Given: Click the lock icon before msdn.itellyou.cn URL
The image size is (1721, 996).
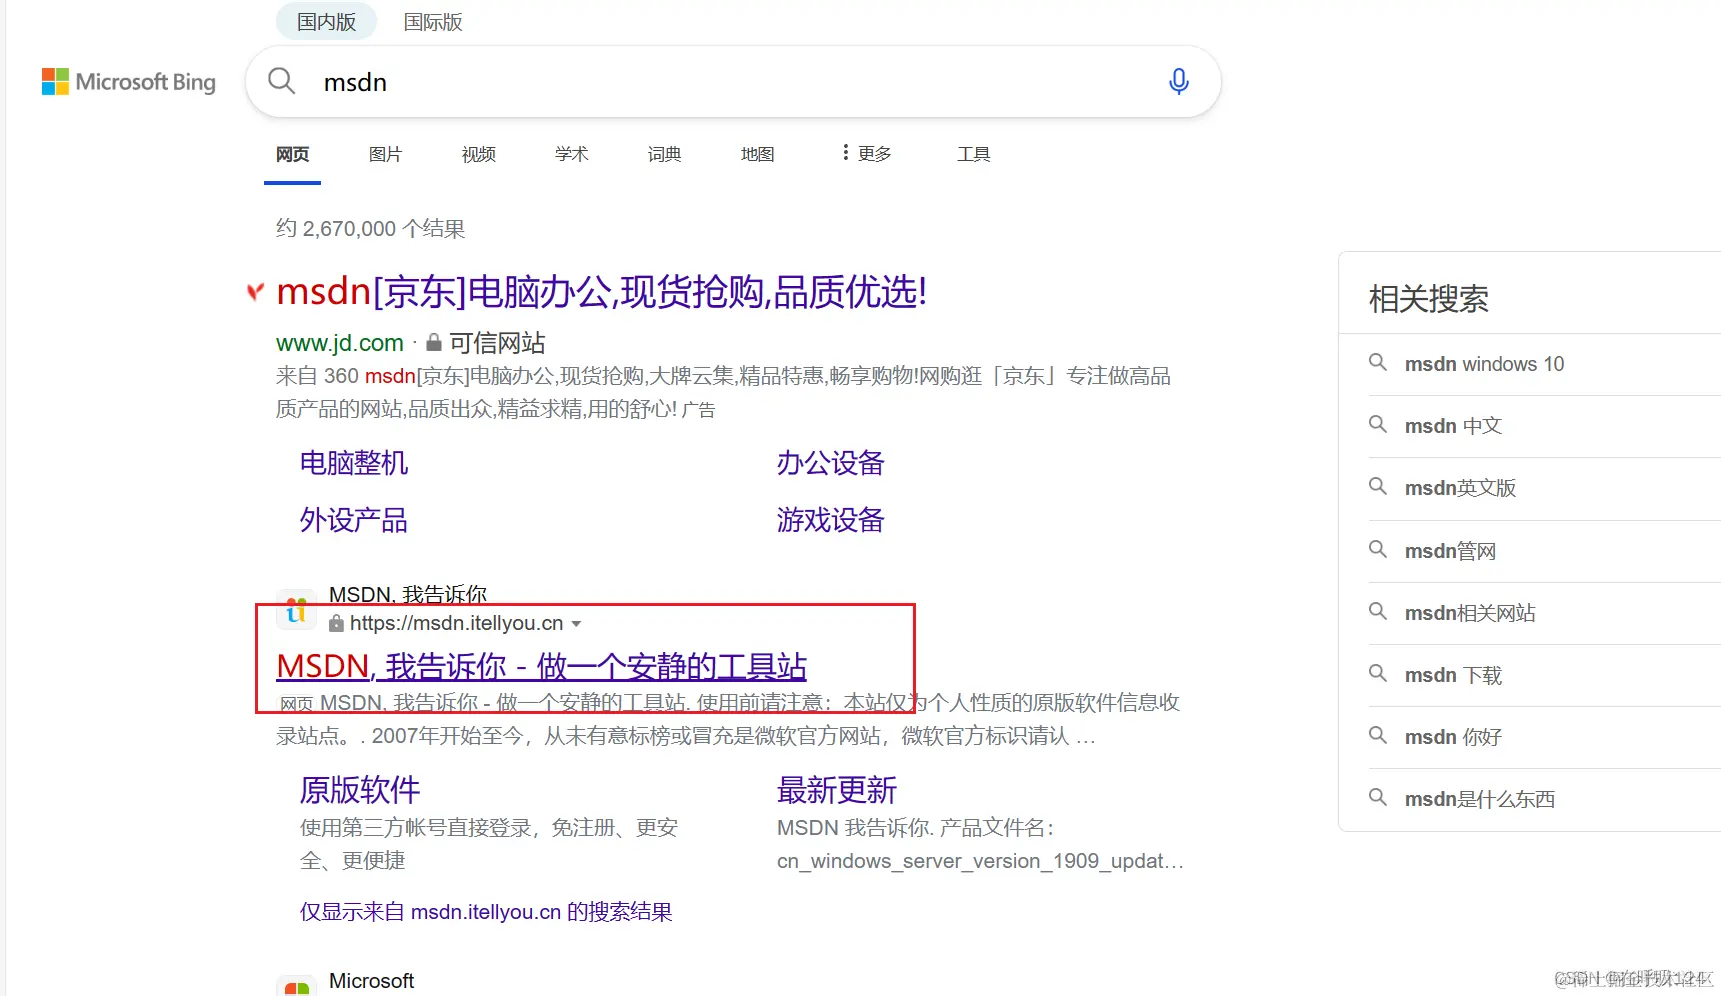Looking at the screenshot, I should tap(337, 623).
